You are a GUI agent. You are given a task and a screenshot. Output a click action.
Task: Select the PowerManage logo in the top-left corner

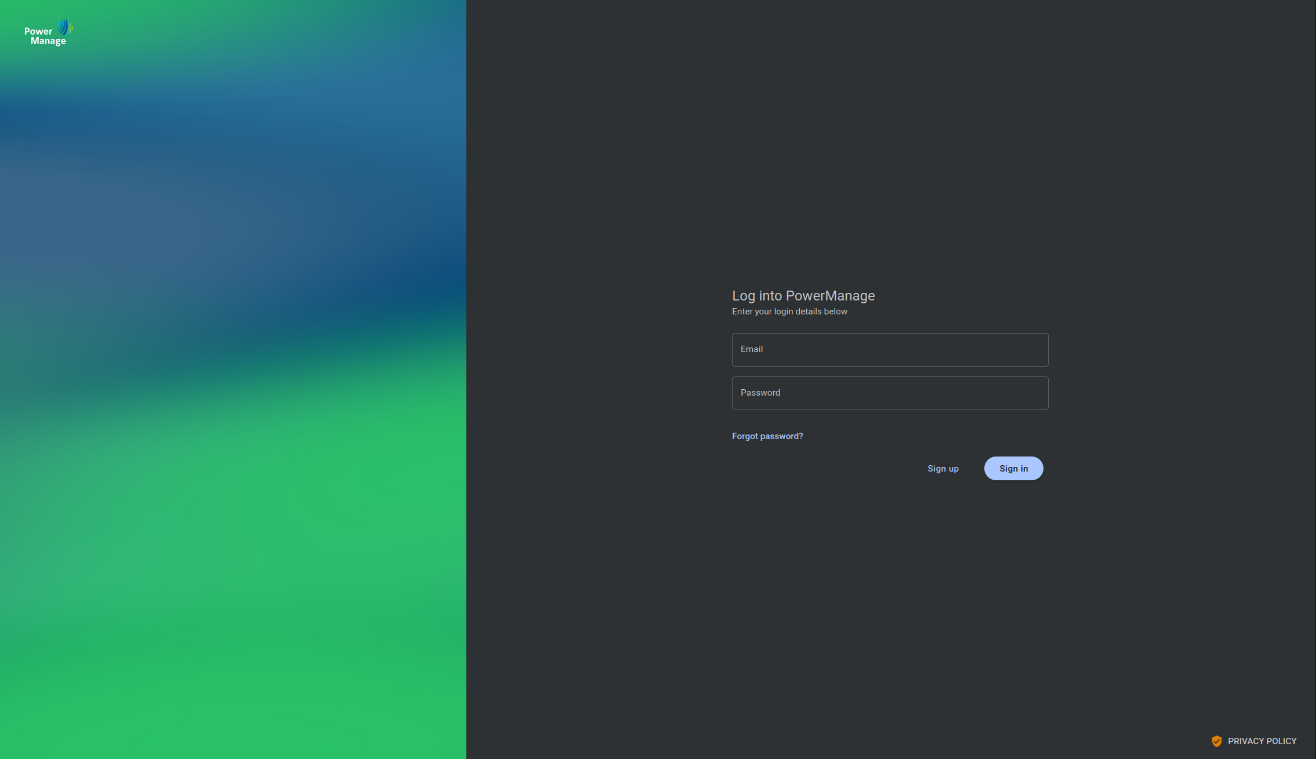[x=46, y=31]
